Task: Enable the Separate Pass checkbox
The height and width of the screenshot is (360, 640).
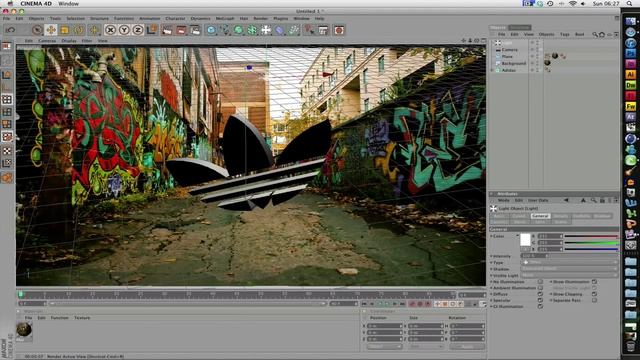Action: click(594, 300)
